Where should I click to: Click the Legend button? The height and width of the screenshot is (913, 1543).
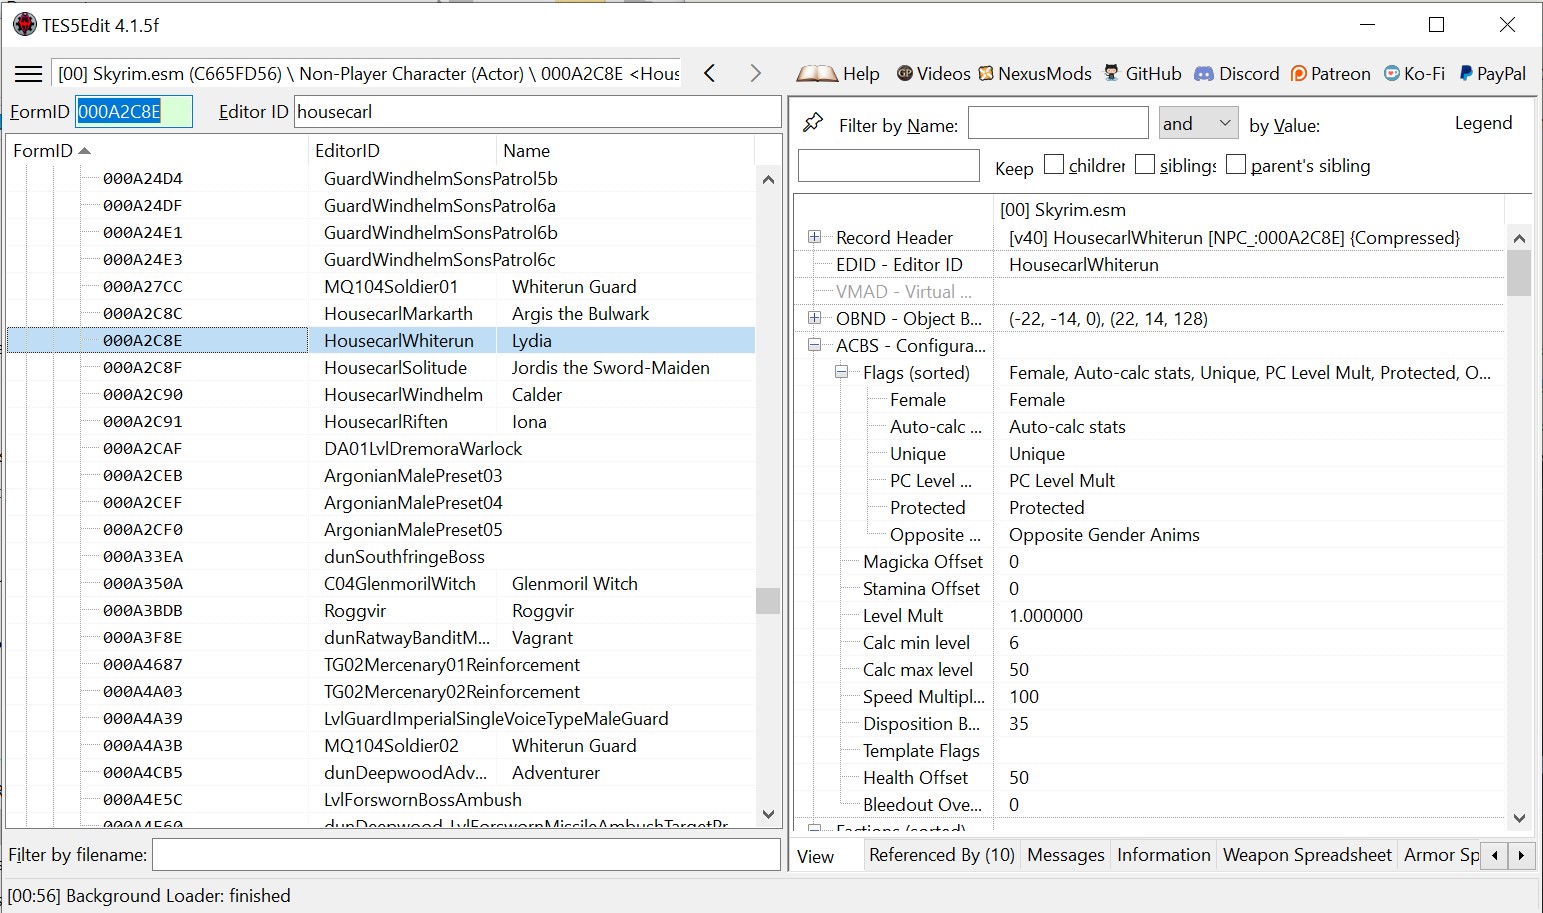[x=1483, y=123]
